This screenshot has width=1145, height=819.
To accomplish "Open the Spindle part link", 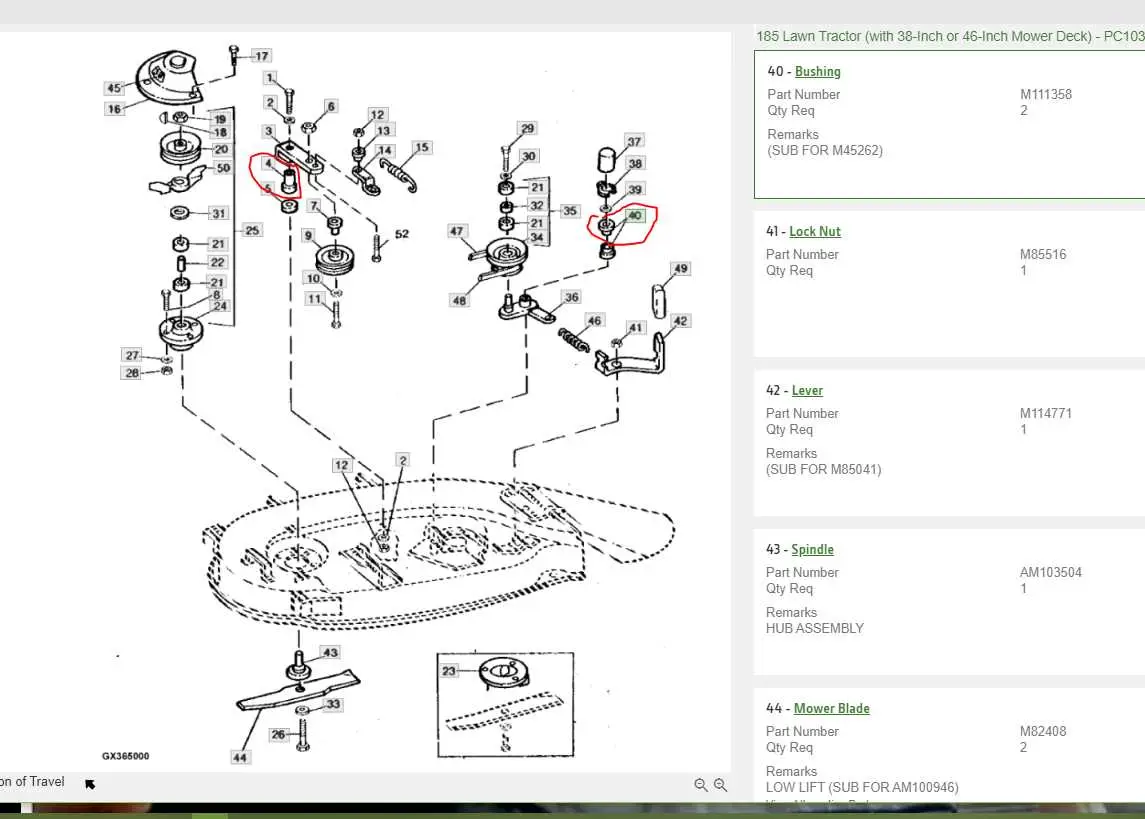I will pyautogui.click(x=812, y=550).
